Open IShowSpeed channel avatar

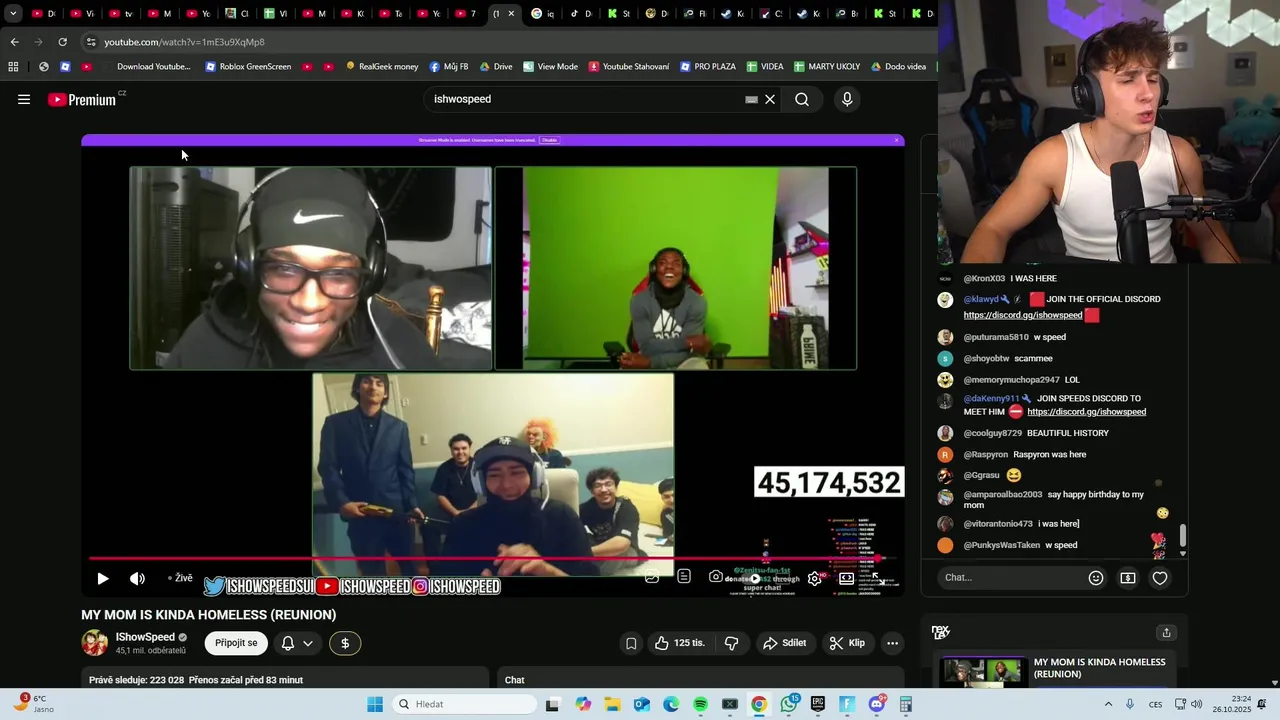click(x=95, y=643)
